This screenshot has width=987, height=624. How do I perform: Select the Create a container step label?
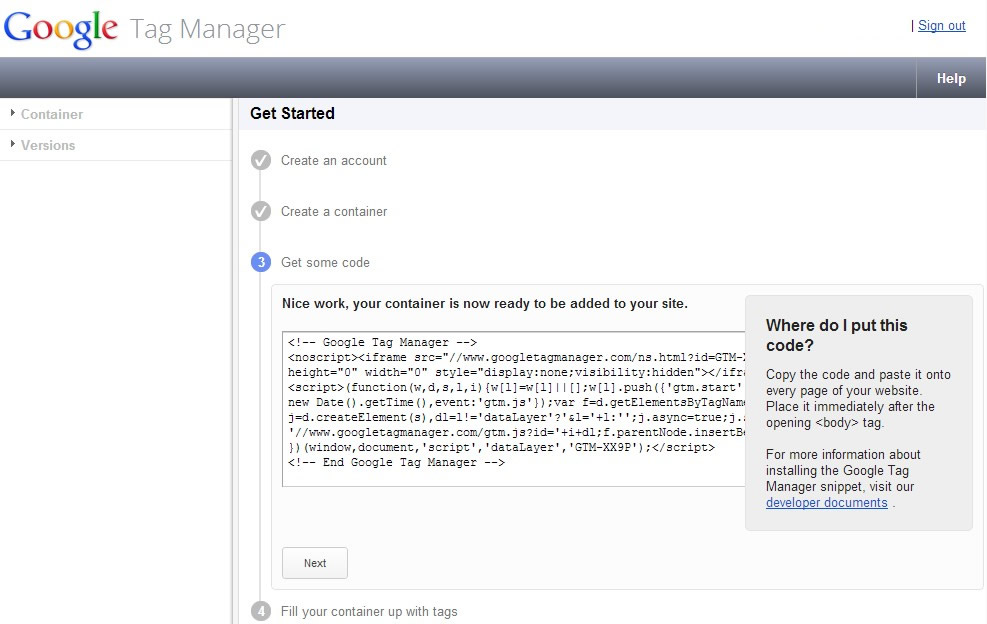pyautogui.click(x=334, y=212)
